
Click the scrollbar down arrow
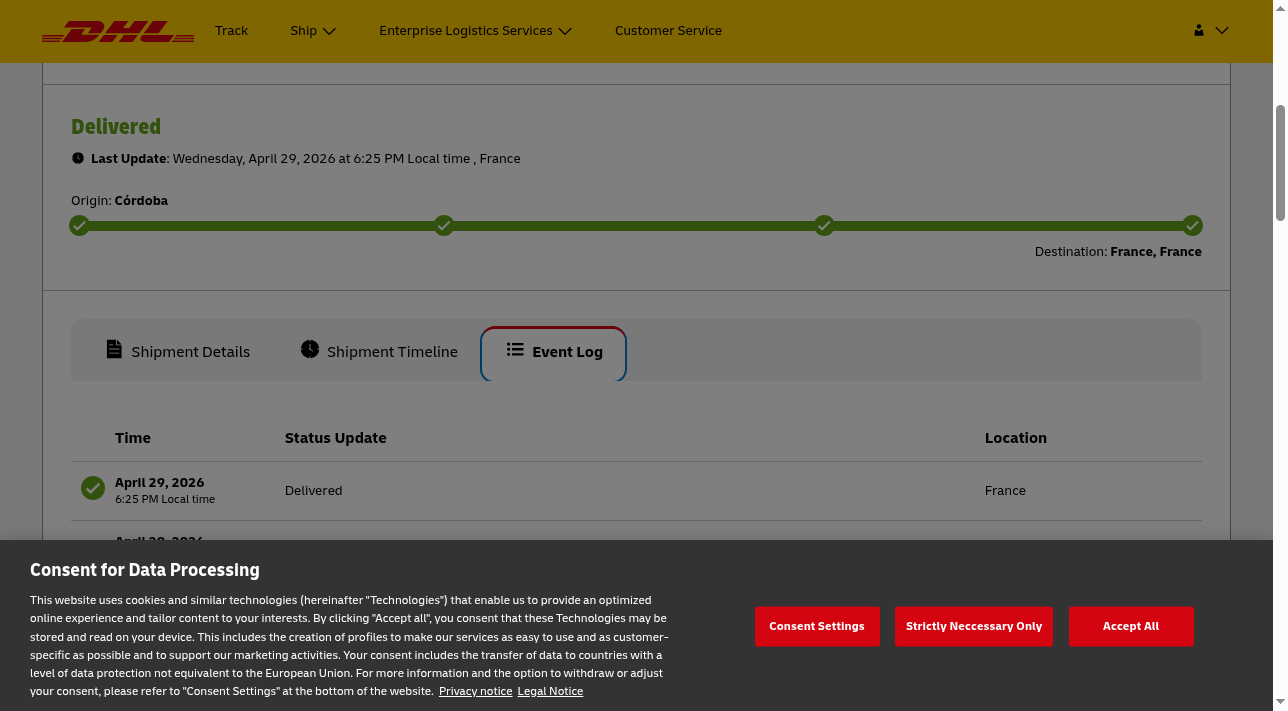pyautogui.click(x=1280, y=703)
